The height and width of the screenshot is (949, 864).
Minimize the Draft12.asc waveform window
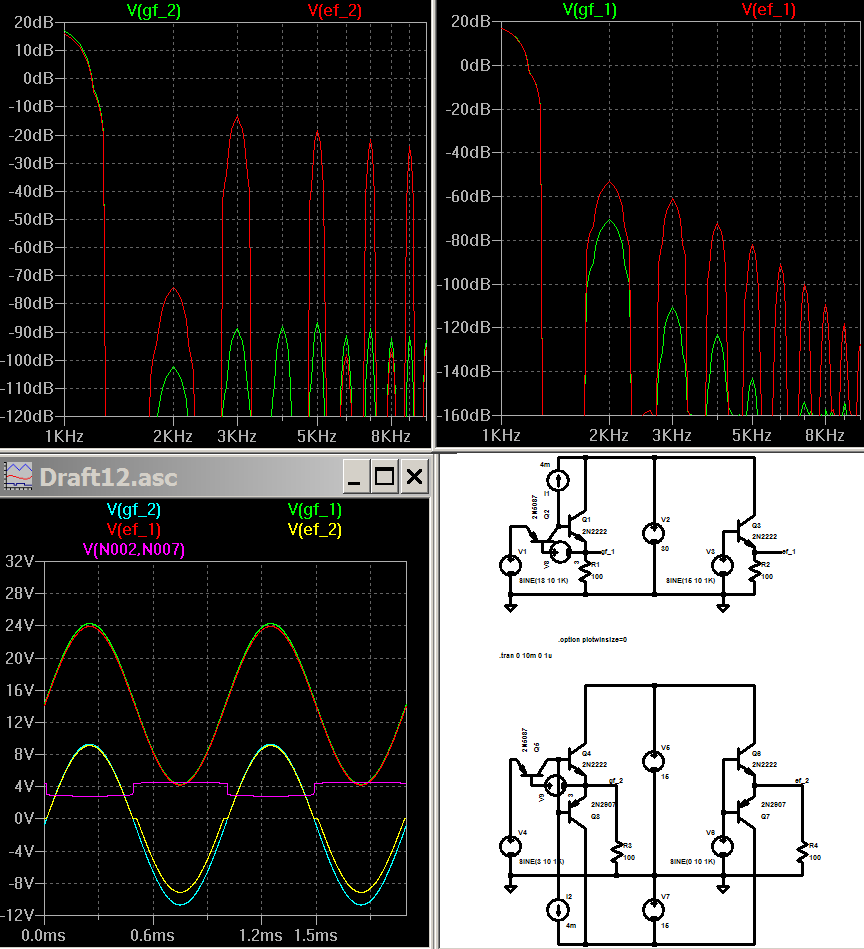click(x=355, y=476)
